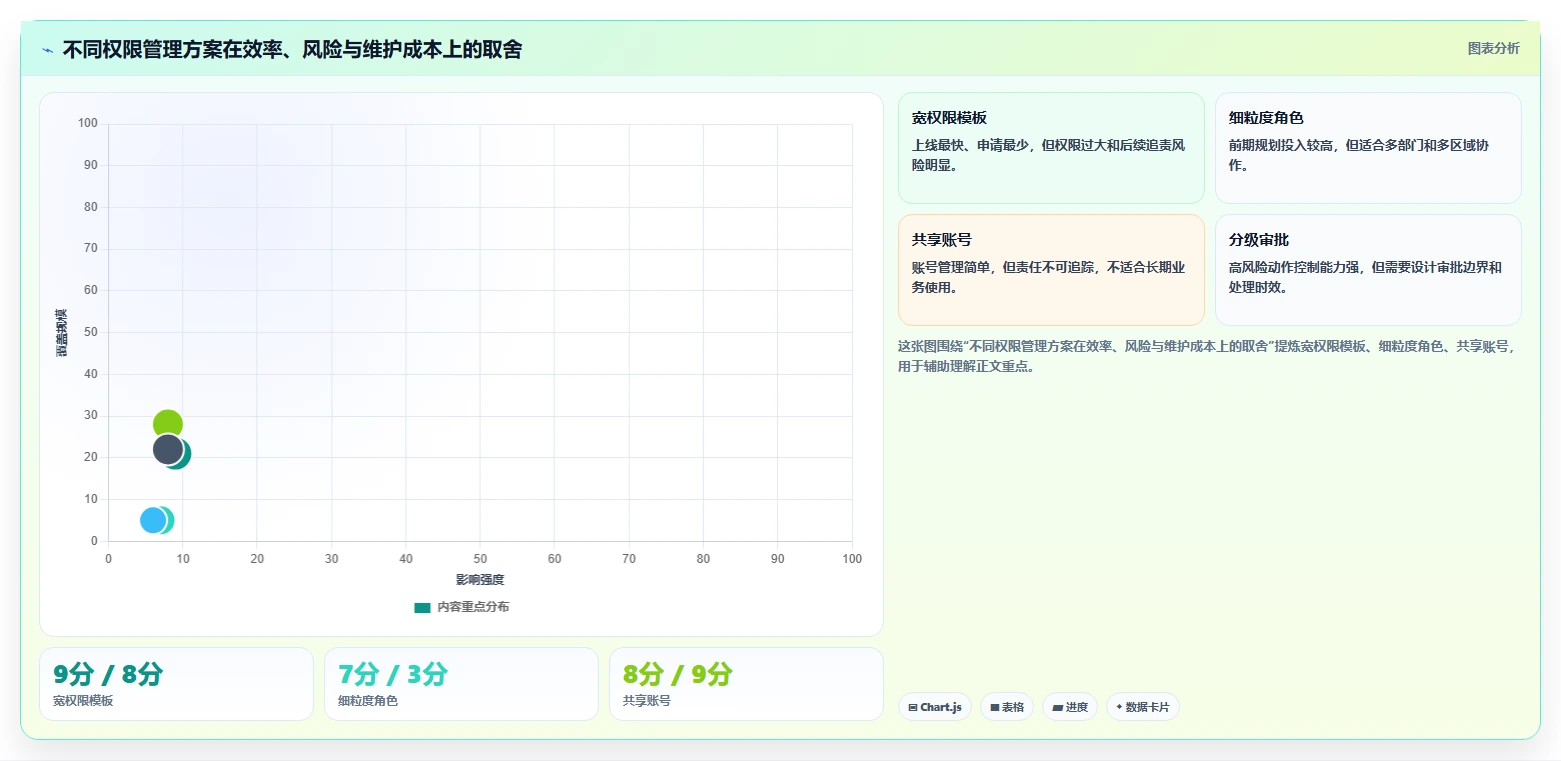Viewport: 1561px width, 761px height.
Task: Click the chart title 不同权限管理方案 heading
Action: (x=292, y=50)
